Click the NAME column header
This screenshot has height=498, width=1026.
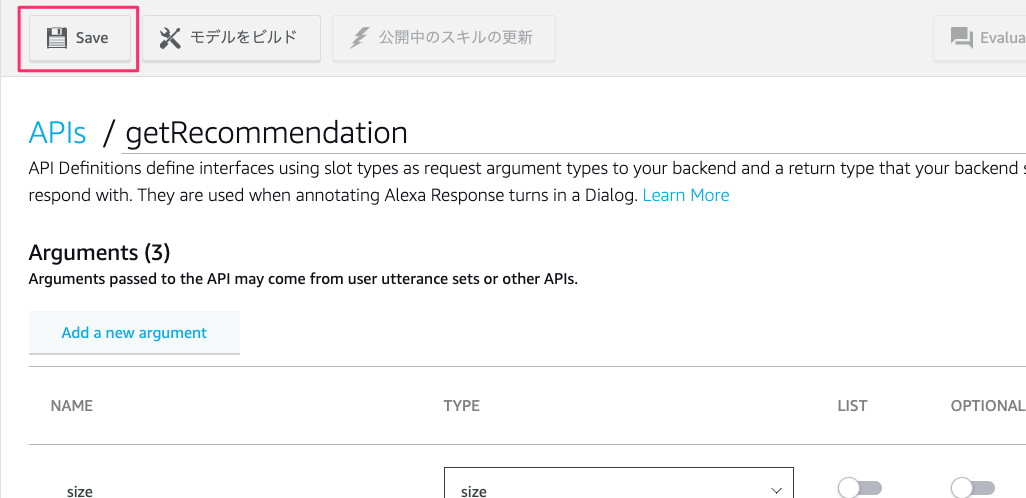coord(71,406)
